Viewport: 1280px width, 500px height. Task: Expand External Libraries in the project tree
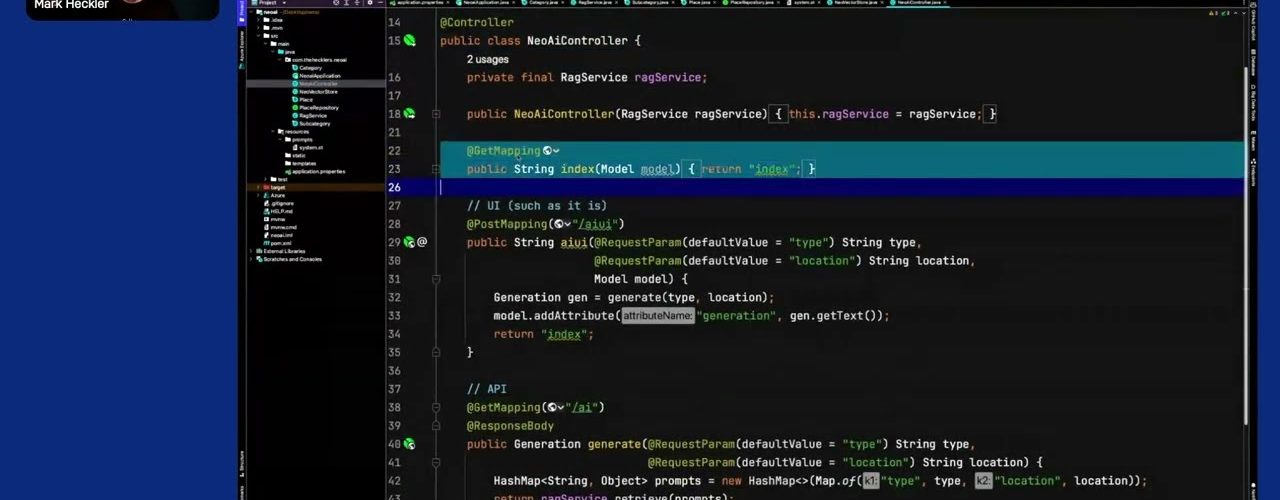pyautogui.click(x=251, y=251)
